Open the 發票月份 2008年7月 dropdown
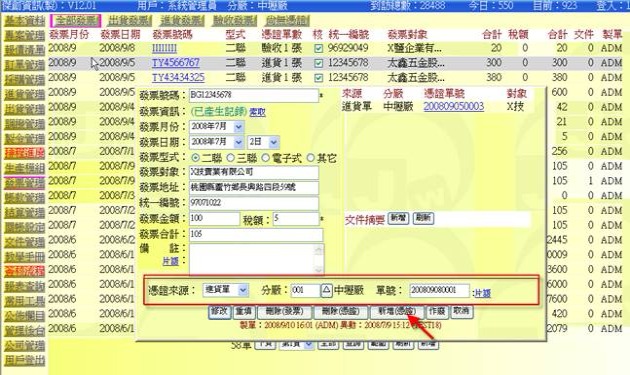The image size is (630, 375). coord(238,127)
